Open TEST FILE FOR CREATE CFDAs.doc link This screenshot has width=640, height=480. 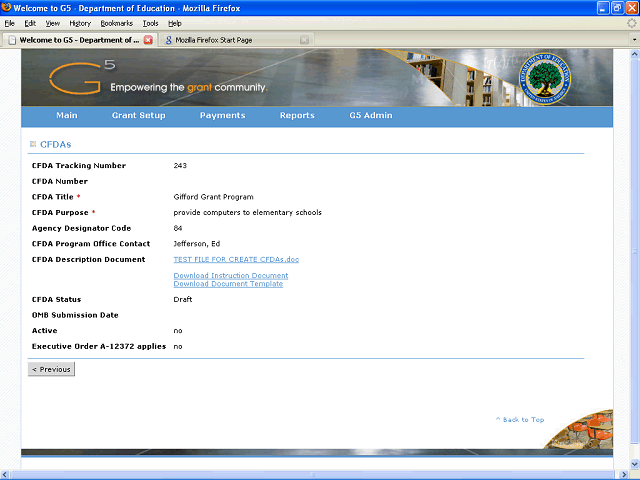[236, 259]
